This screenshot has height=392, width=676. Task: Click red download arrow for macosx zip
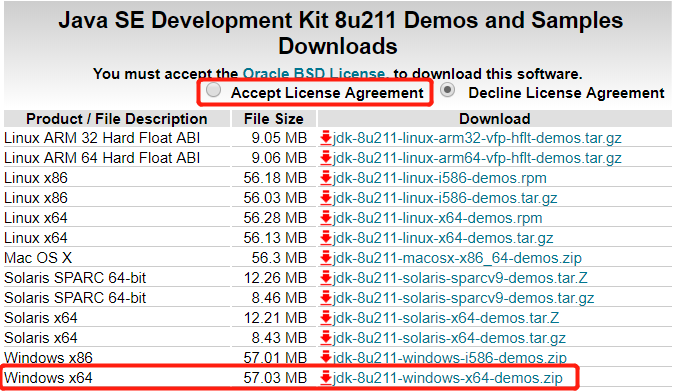326,258
